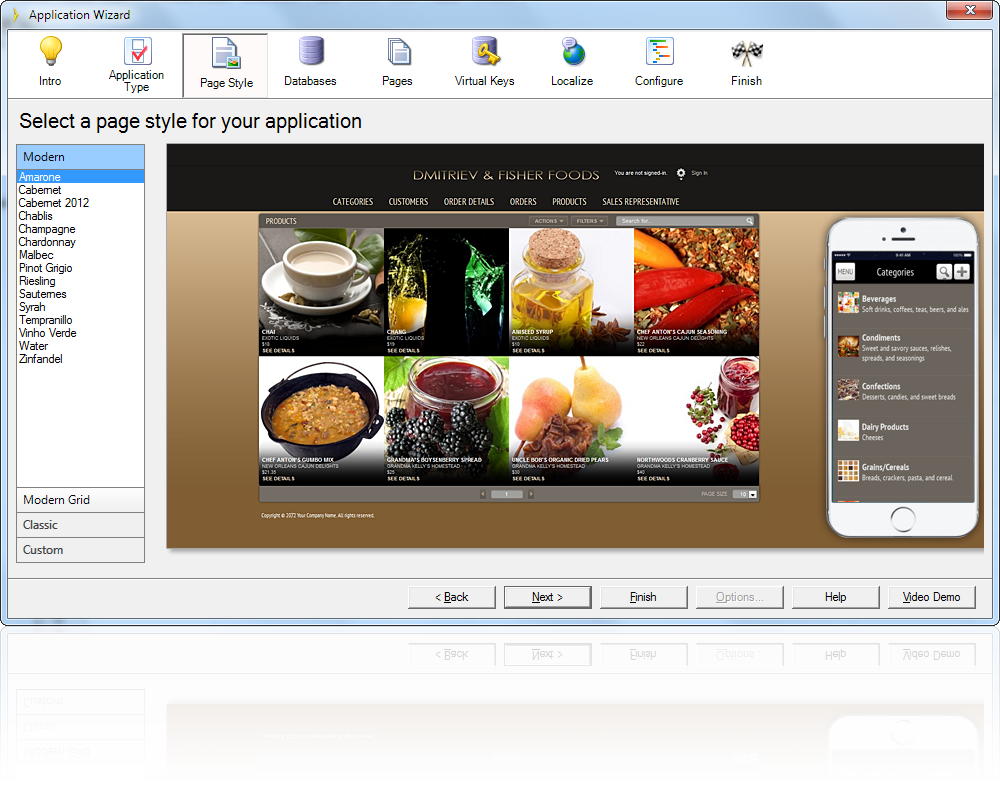Go to the Pages step icon

click(398, 52)
